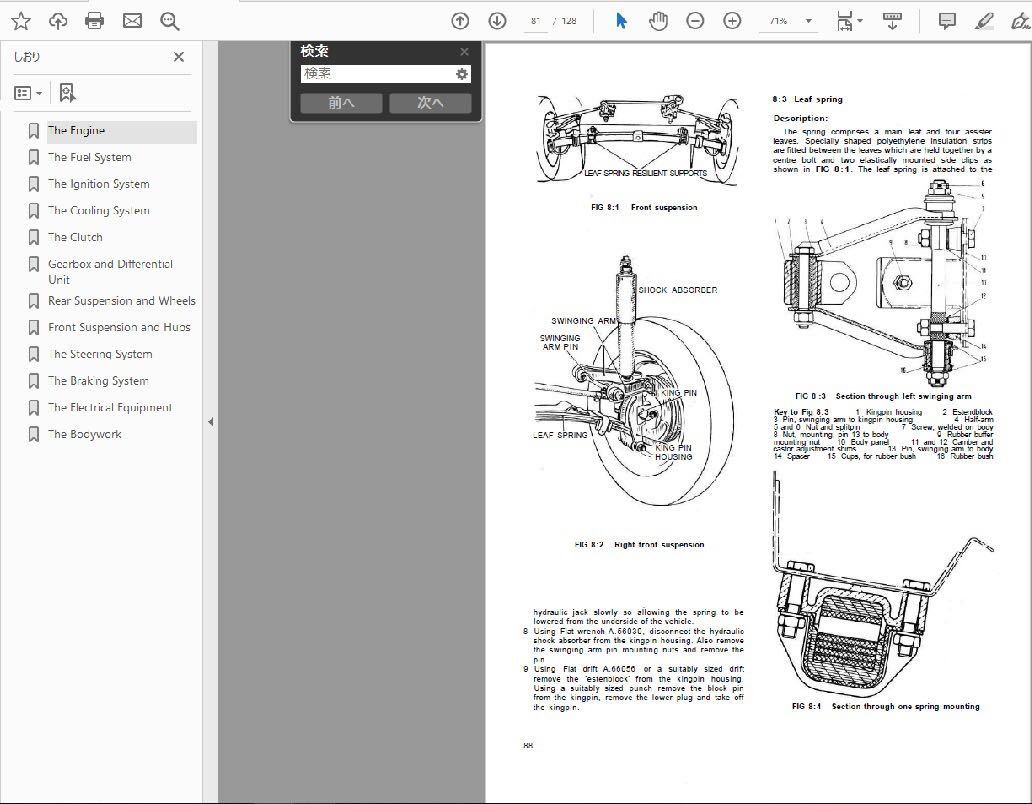
Task: Open The Electrical Equipment bookmark
Action: click(110, 407)
